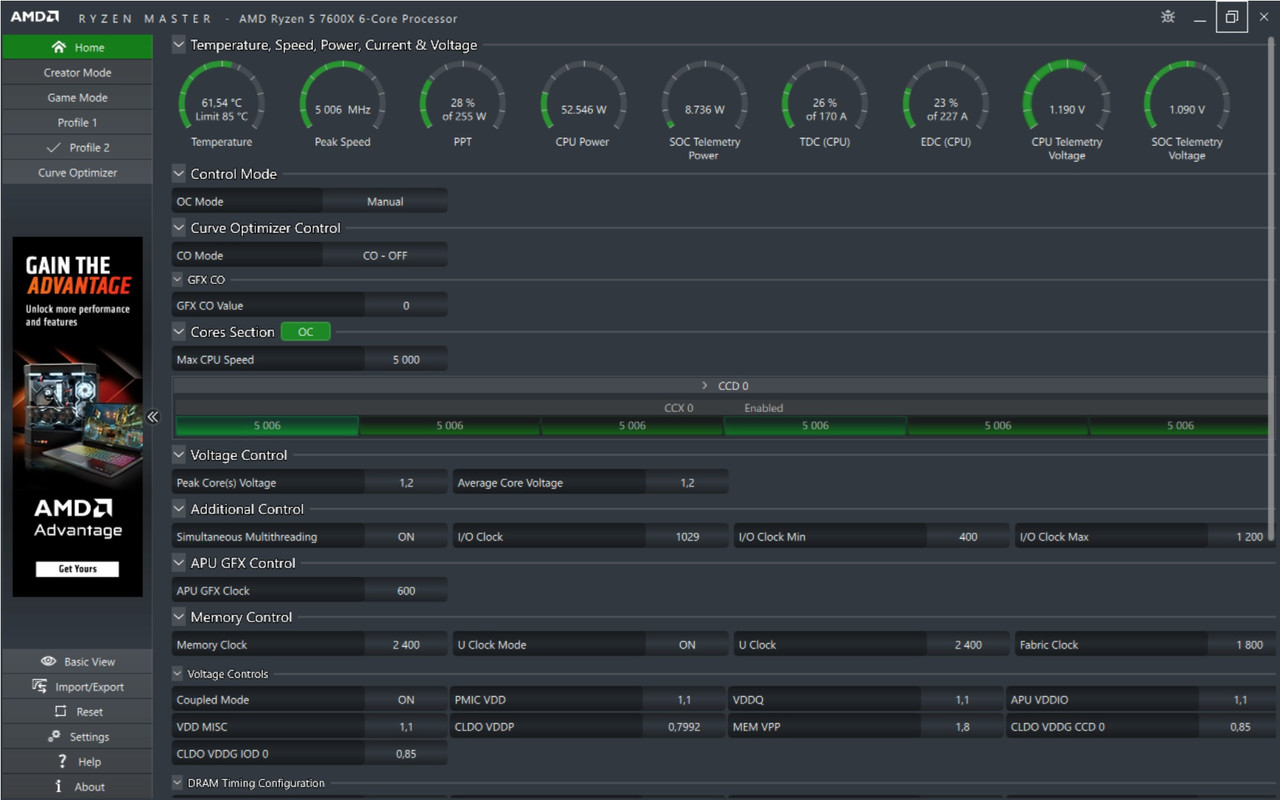Click the Profile 2 checkmark icon
This screenshot has height=800, width=1280.
coord(54,147)
